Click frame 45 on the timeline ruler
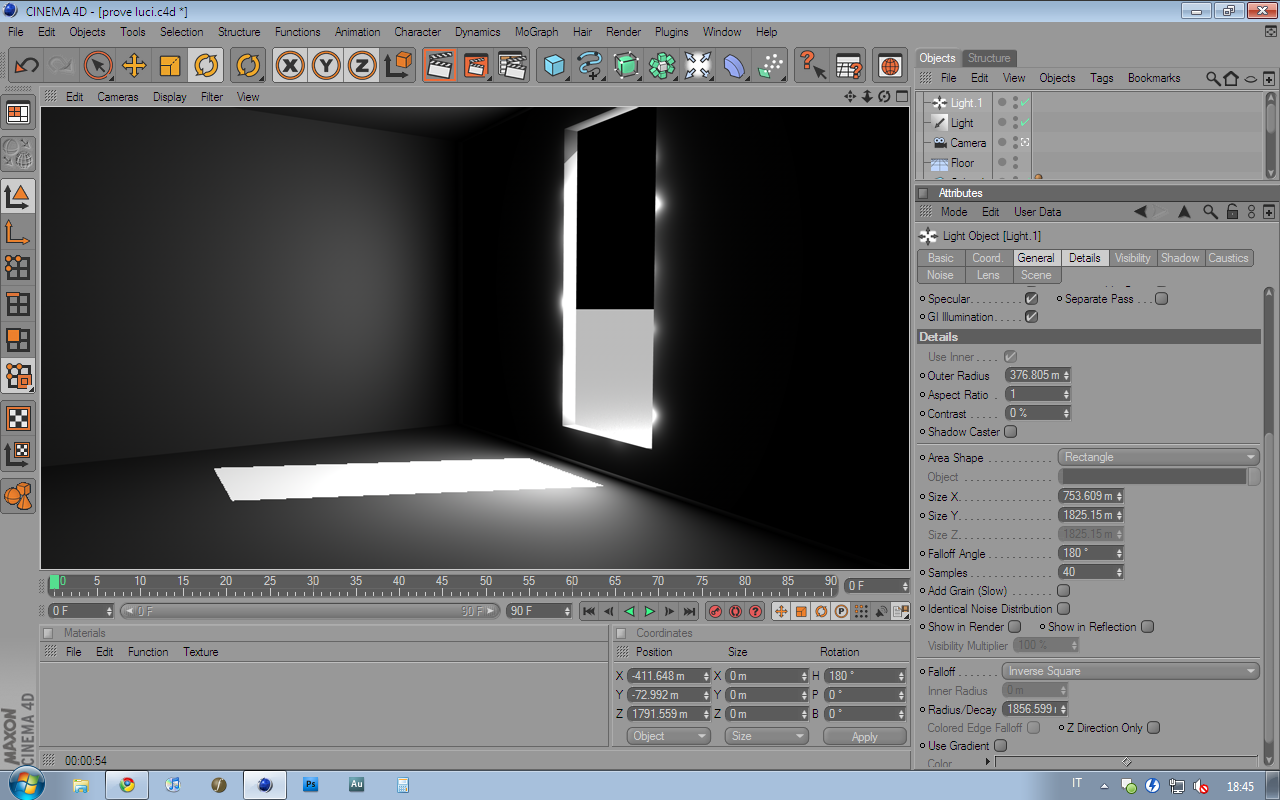 coord(442,581)
